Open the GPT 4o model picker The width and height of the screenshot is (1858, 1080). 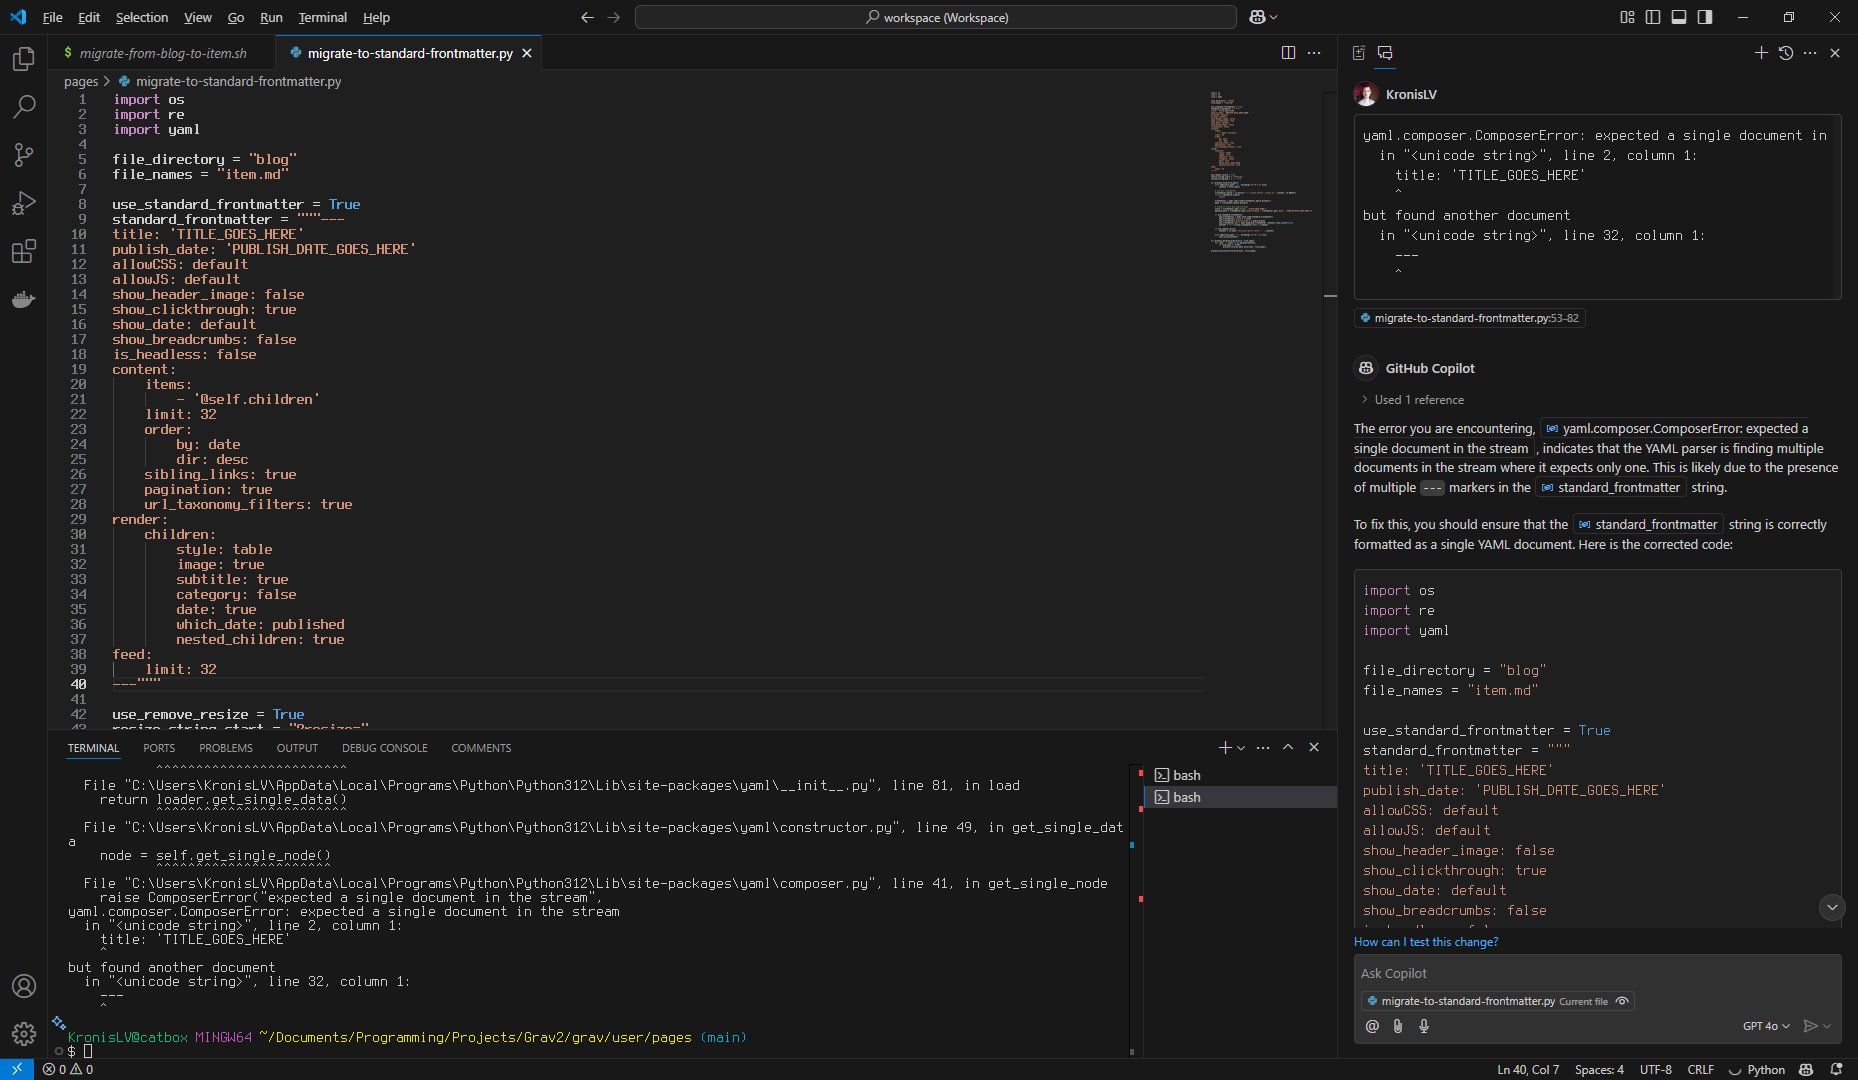(1765, 1026)
